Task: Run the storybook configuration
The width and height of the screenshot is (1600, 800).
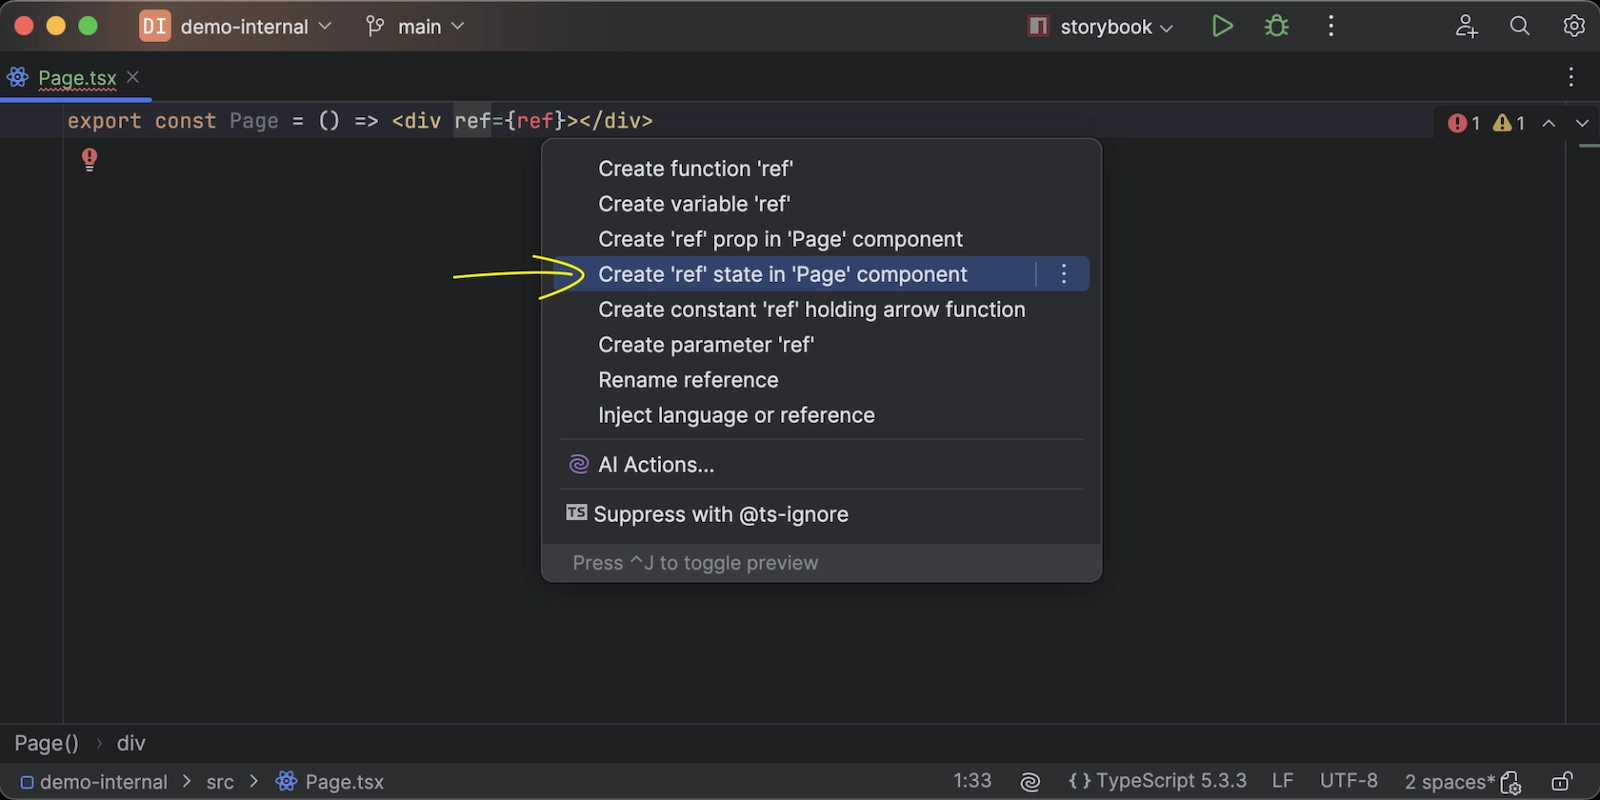Action: [x=1221, y=26]
